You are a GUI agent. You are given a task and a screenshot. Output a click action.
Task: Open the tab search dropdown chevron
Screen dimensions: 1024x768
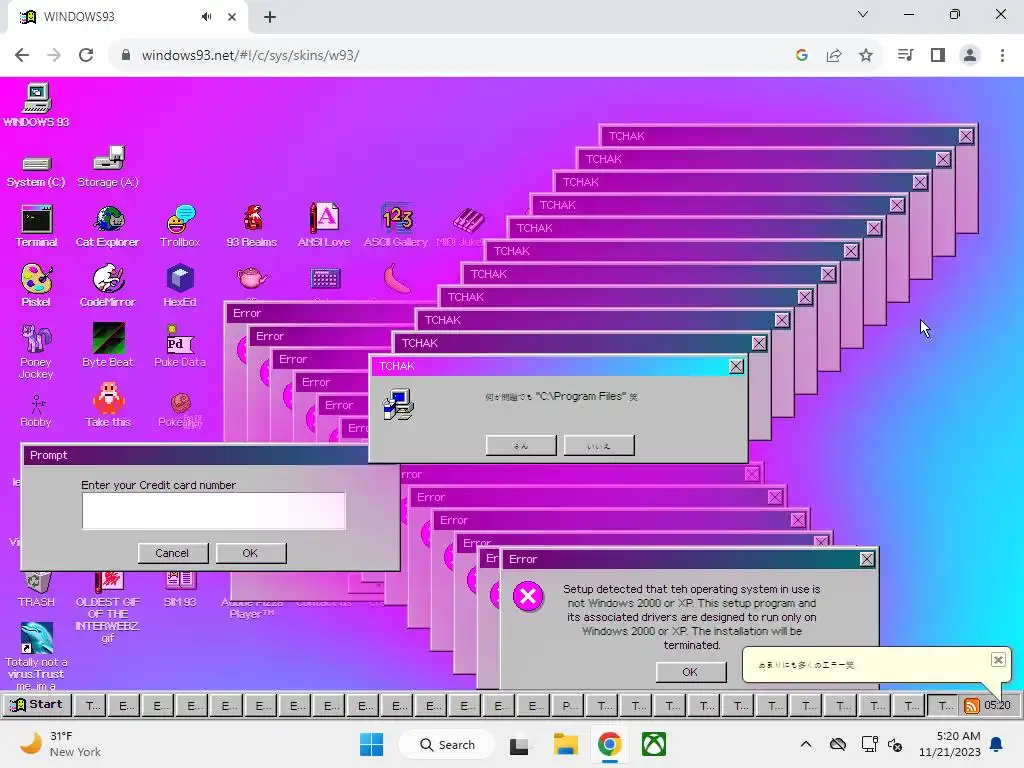pyautogui.click(x=863, y=14)
